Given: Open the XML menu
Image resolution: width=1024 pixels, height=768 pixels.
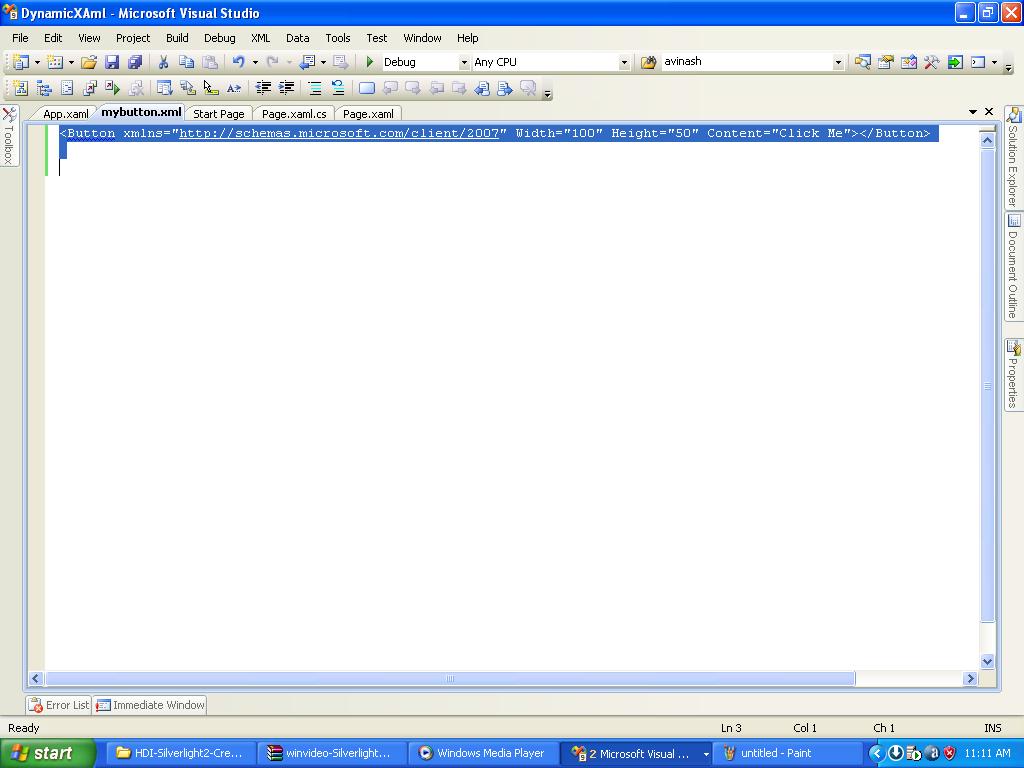Looking at the screenshot, I should (261, 38).
